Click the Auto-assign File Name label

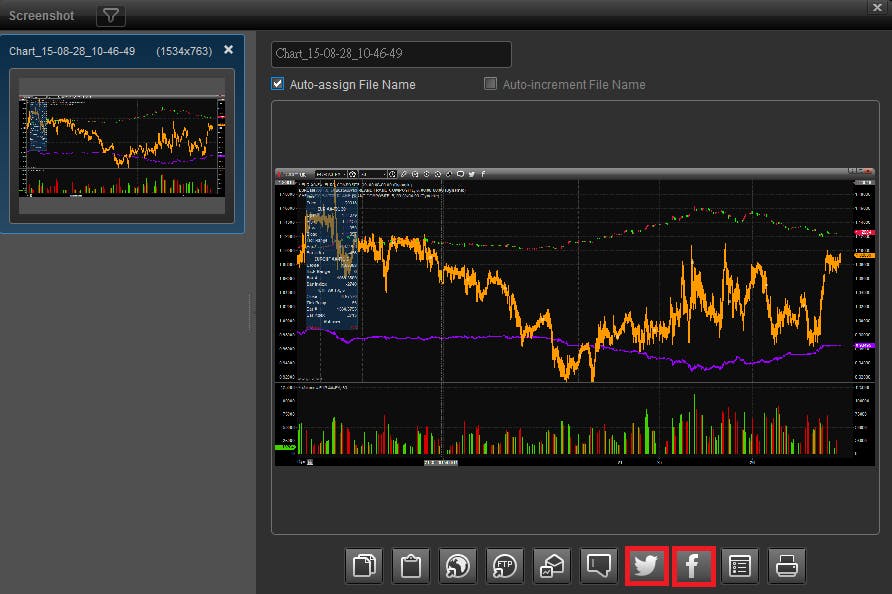tap(352, 85)
